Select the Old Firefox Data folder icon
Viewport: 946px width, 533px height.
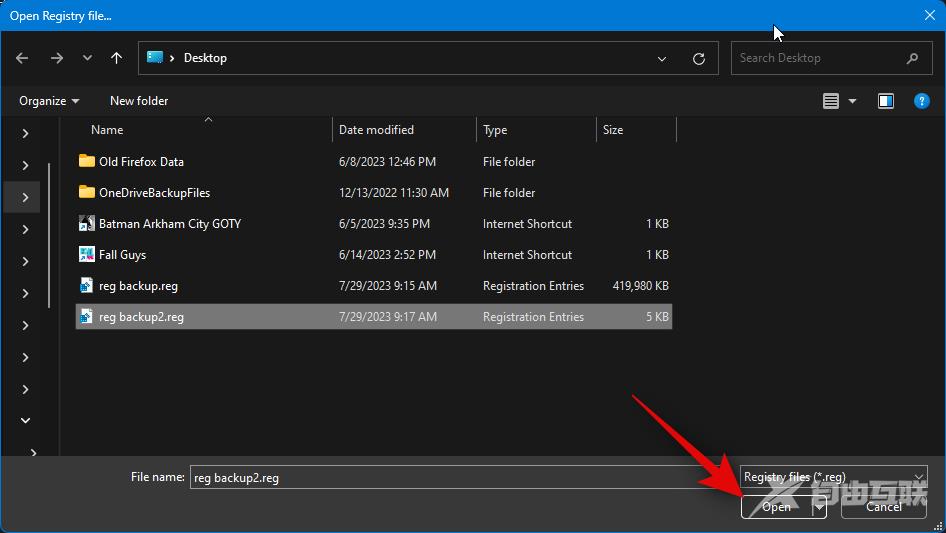(x=87, y=161)
